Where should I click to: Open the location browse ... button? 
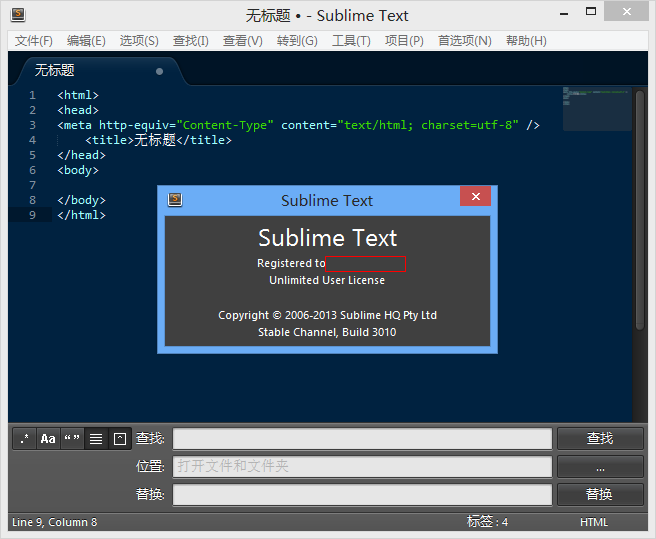tap(600, 467)
